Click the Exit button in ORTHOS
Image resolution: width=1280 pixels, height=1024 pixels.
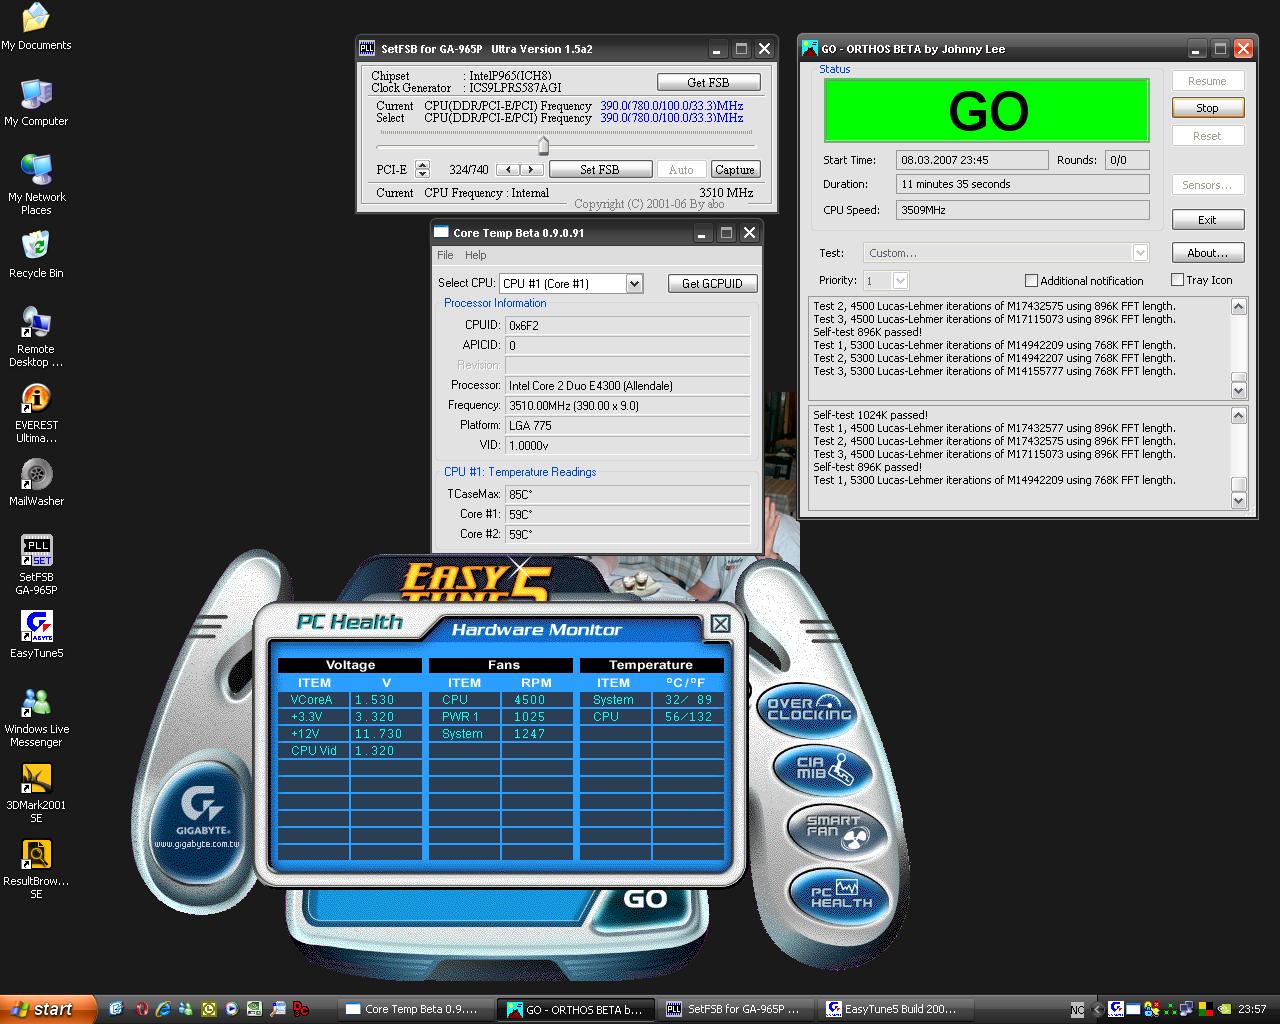(1207, 220)
